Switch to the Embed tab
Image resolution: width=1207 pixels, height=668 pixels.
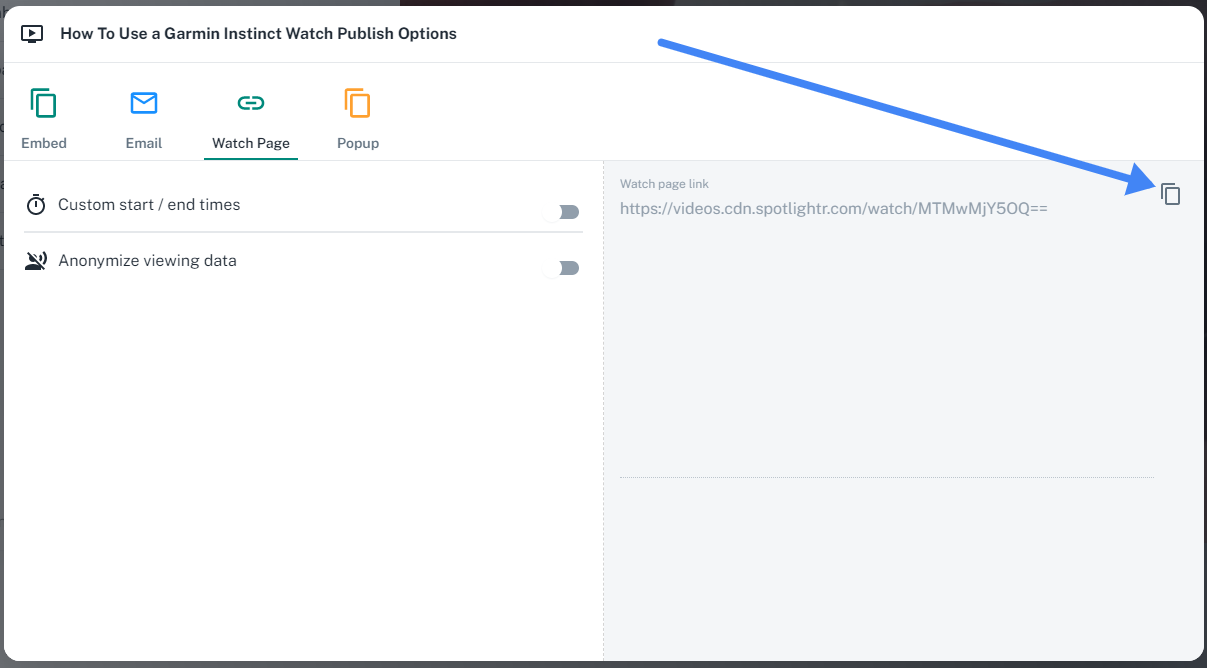click(x=43, y=143)
